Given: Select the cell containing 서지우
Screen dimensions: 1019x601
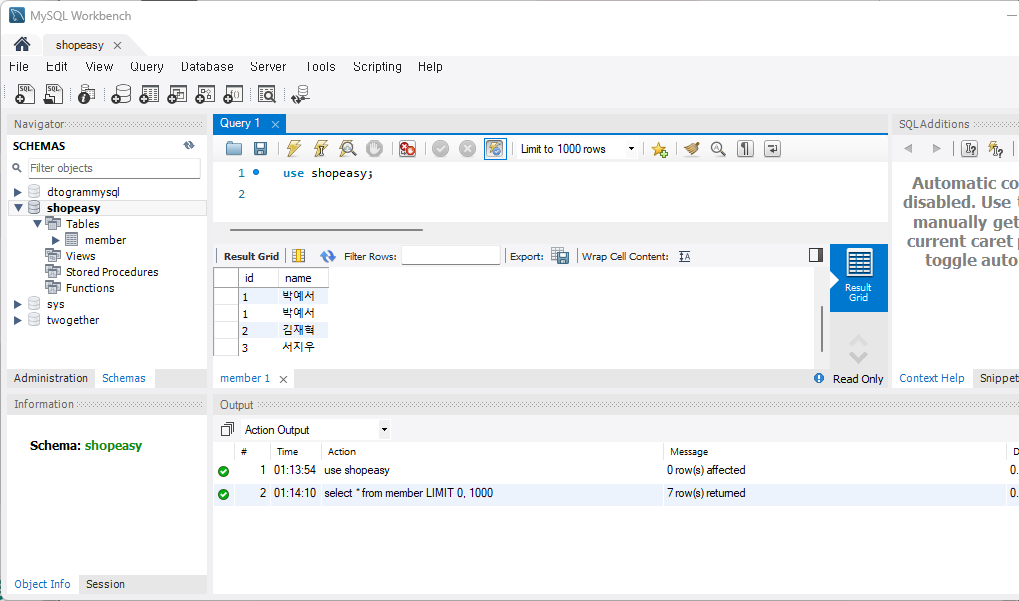Looking at the screenshot, I should pyautogui.click(x=303, y=347).
